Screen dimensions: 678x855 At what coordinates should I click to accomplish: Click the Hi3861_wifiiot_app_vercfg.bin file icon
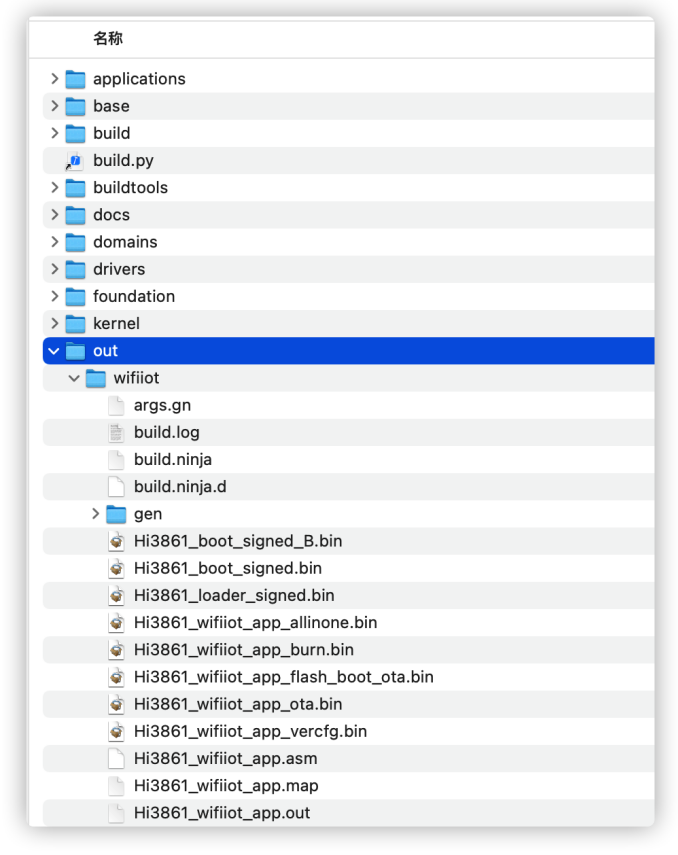(116, 732)
